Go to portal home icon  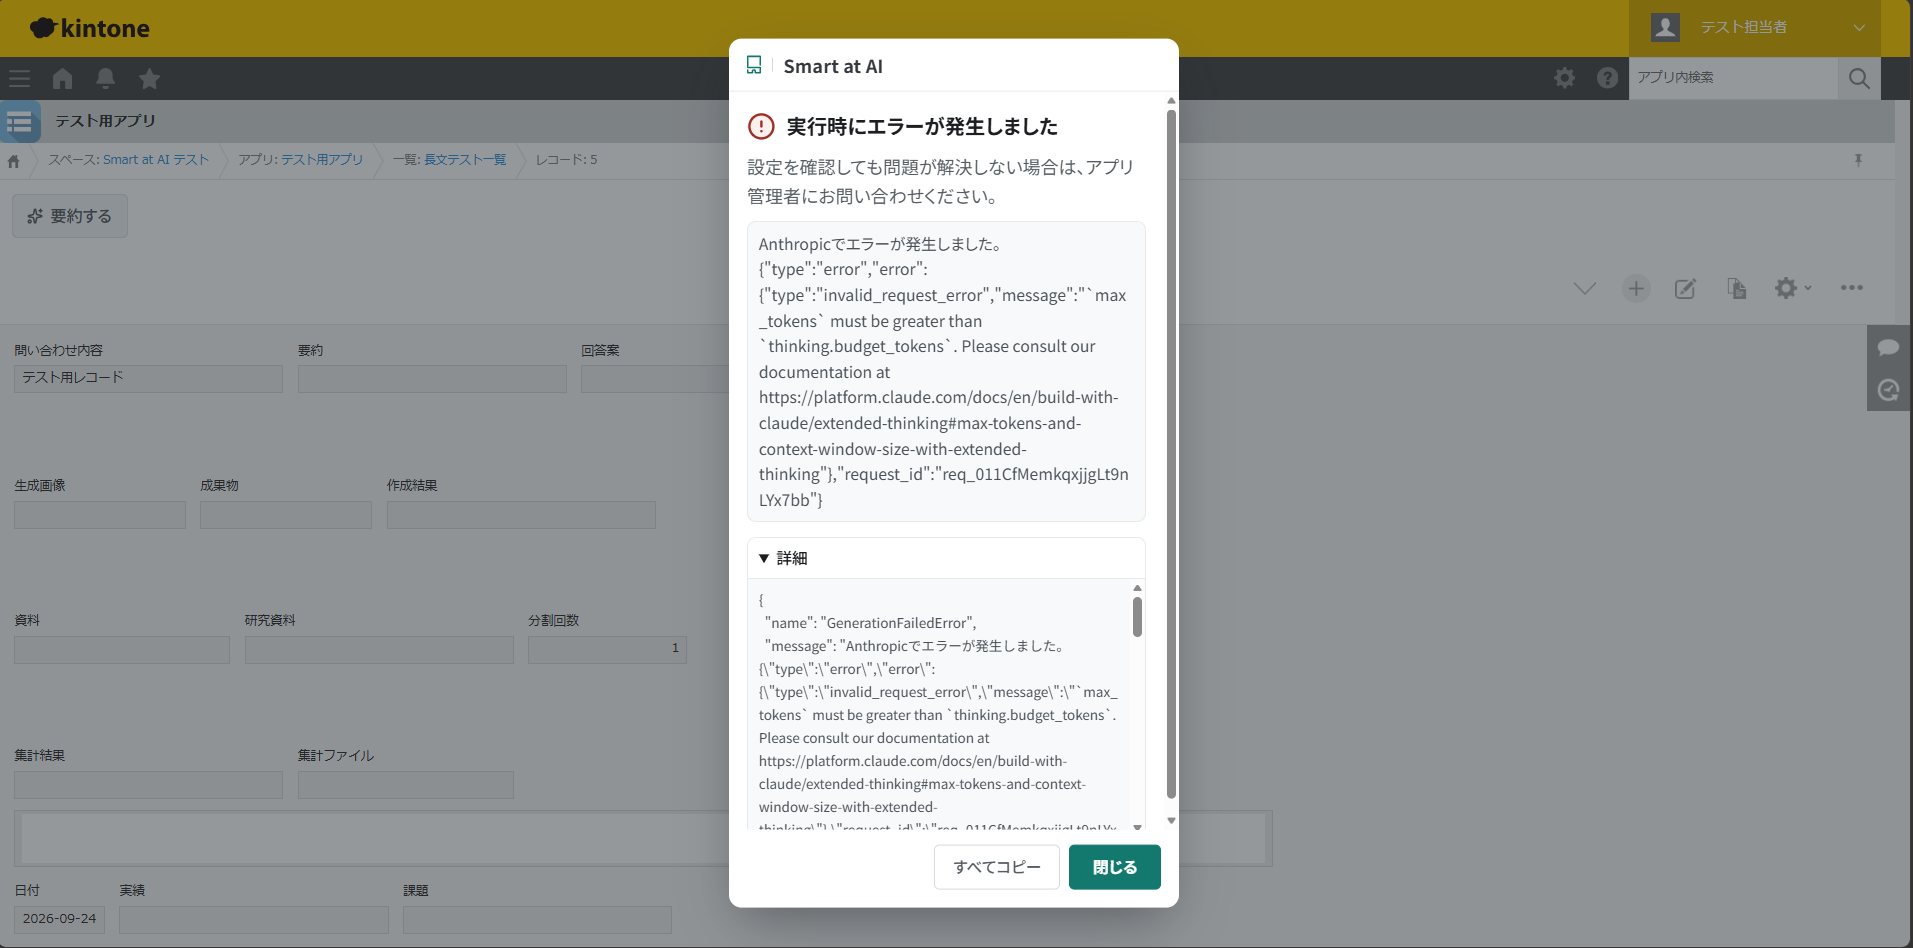tap(62, 78)
